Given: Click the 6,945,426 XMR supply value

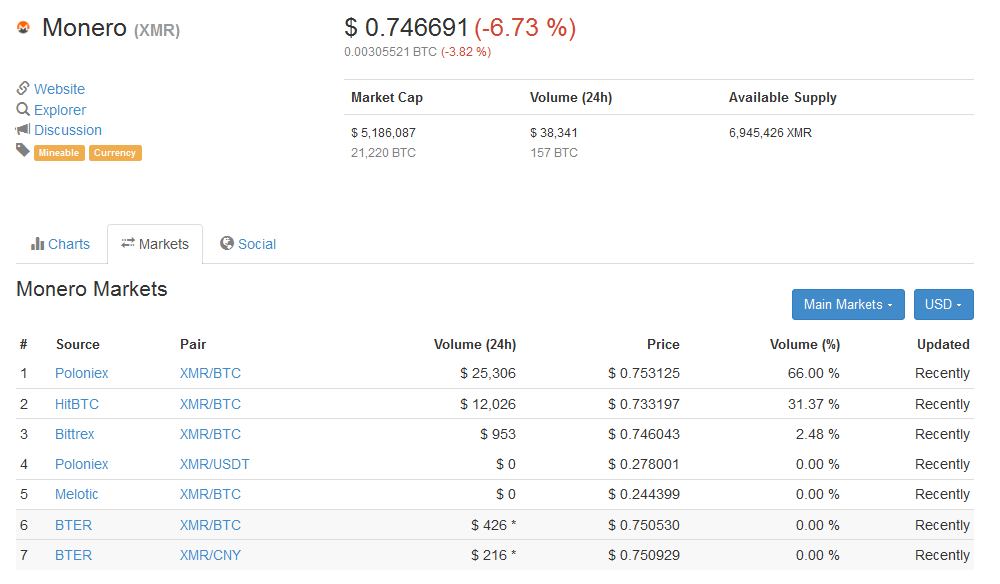Looking at the screenshot, I should click(x=770, y=133).
